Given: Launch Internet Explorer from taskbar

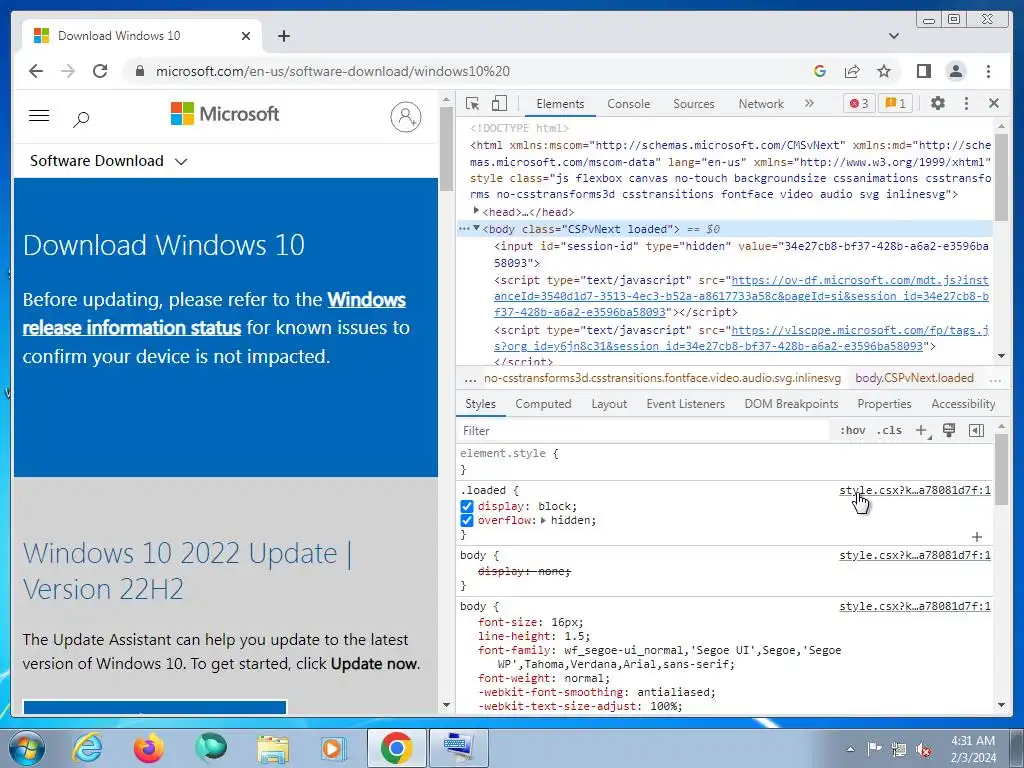Looking at the screenshot, I should click(x=88, y=748).
